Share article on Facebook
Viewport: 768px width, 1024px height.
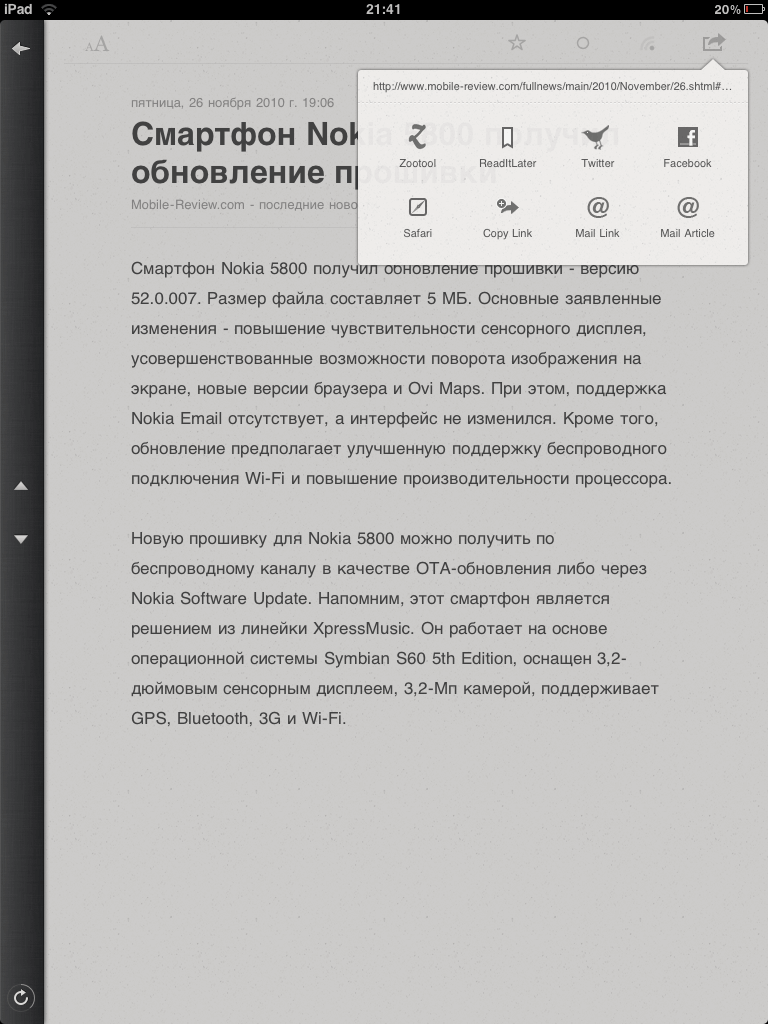(687, 146)
